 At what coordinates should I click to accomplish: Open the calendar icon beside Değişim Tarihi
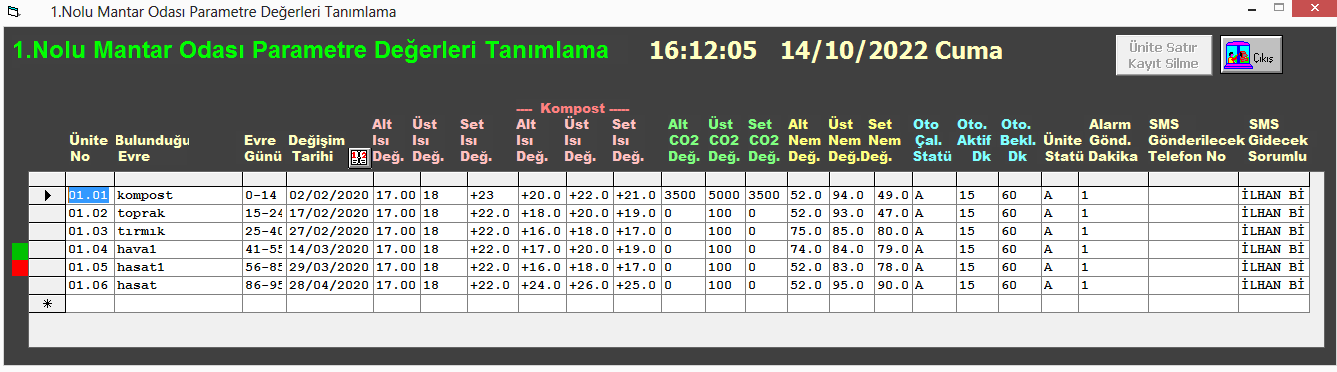(x=359, y=157)
